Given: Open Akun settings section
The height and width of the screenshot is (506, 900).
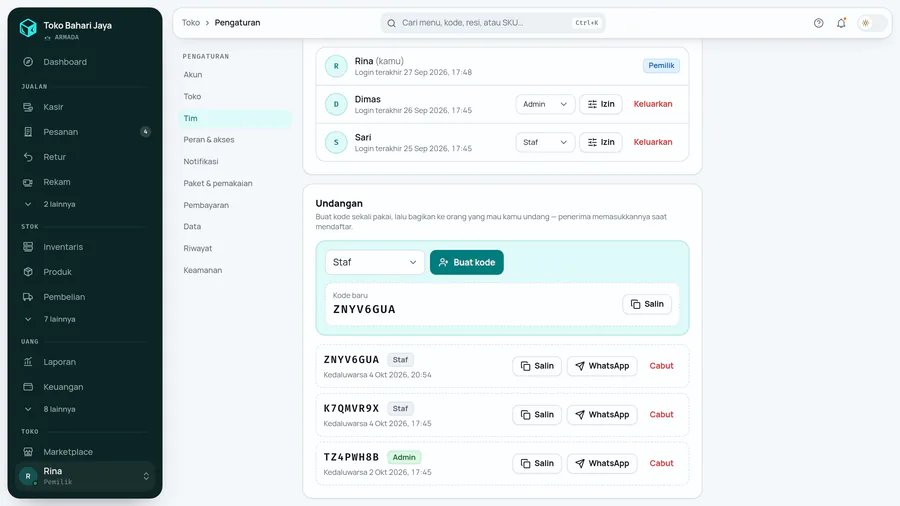Looking at the screenshot, I should [x=235, y=75].
